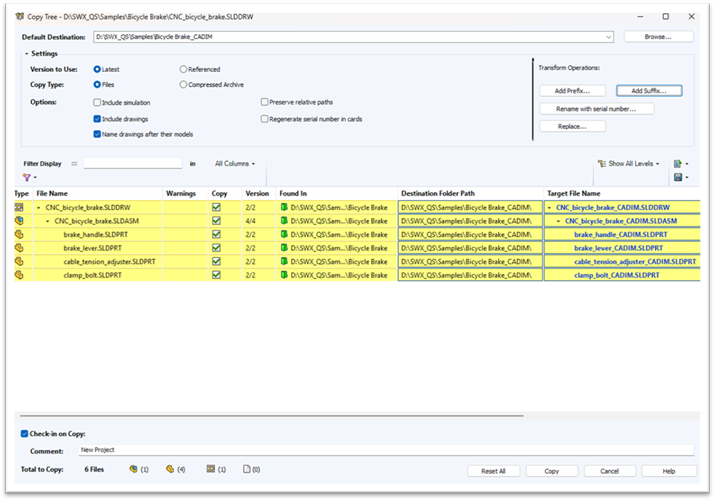This screenshot has width=716, height=501.
Task: Toggle Check-in on Copy checkbox
Action: coord(24,433)
